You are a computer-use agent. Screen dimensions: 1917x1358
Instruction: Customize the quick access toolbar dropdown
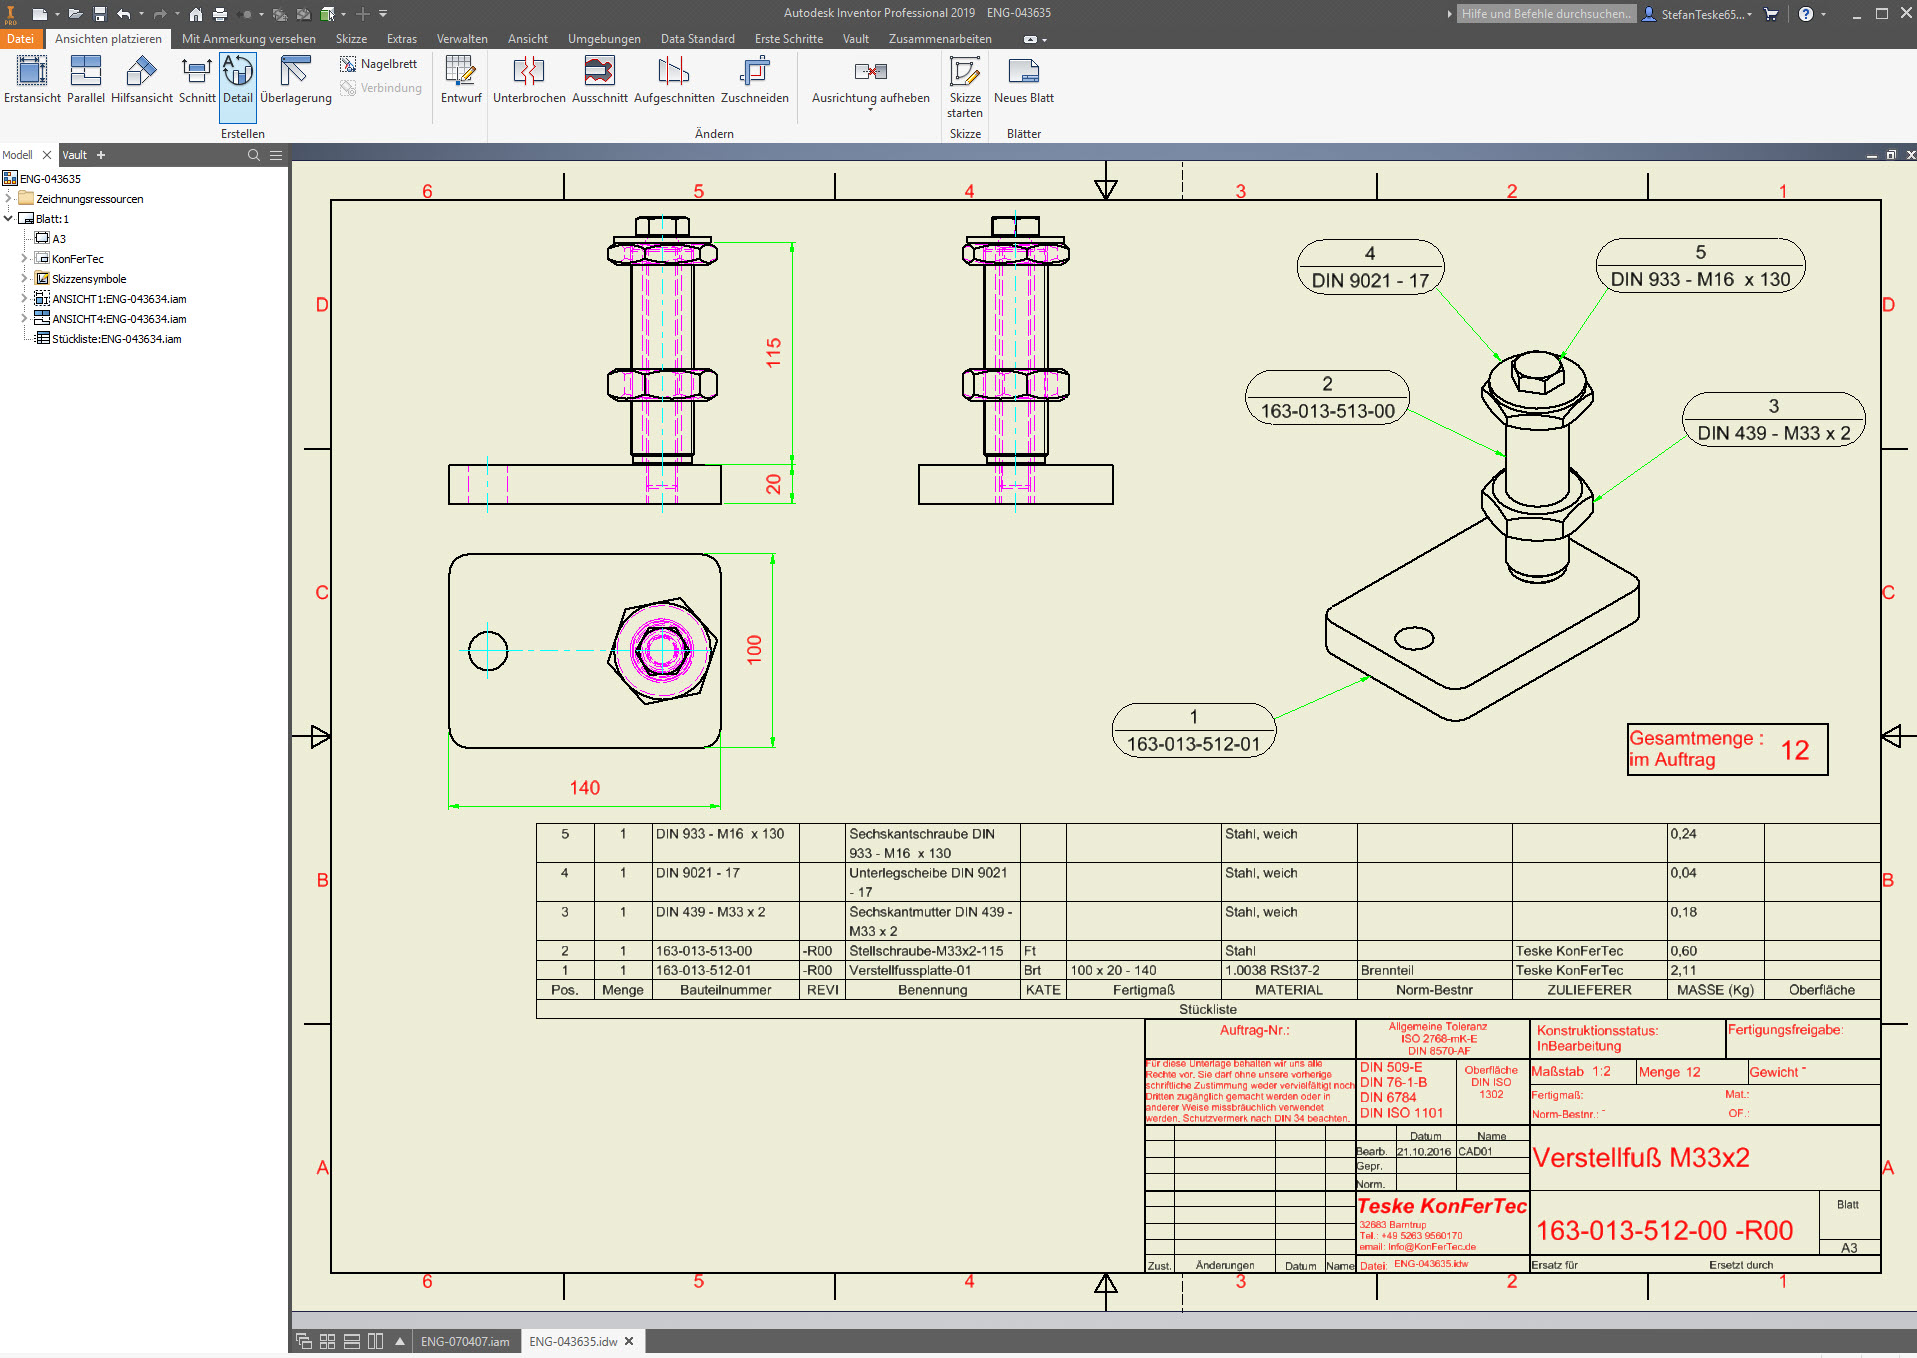[383, 14]
